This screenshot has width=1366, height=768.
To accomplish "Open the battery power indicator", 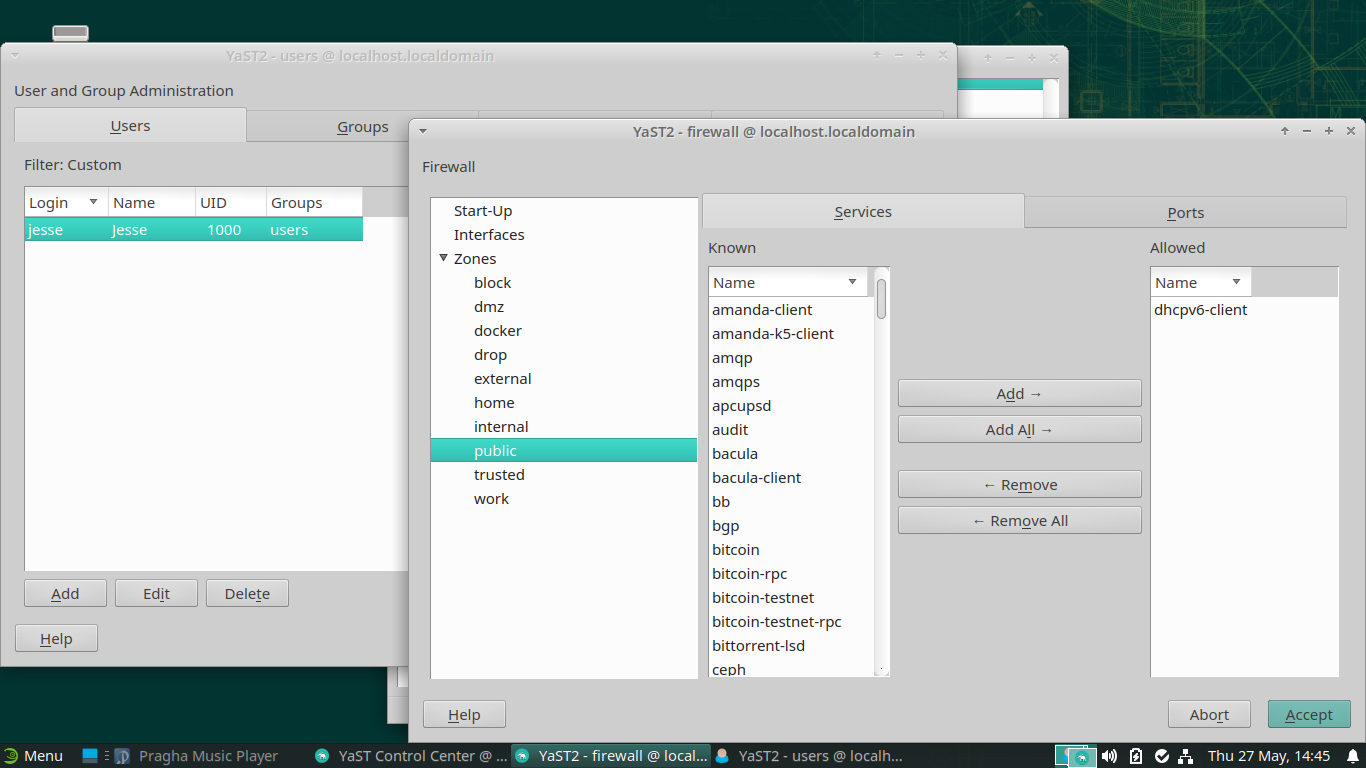I will [1136, 756].
